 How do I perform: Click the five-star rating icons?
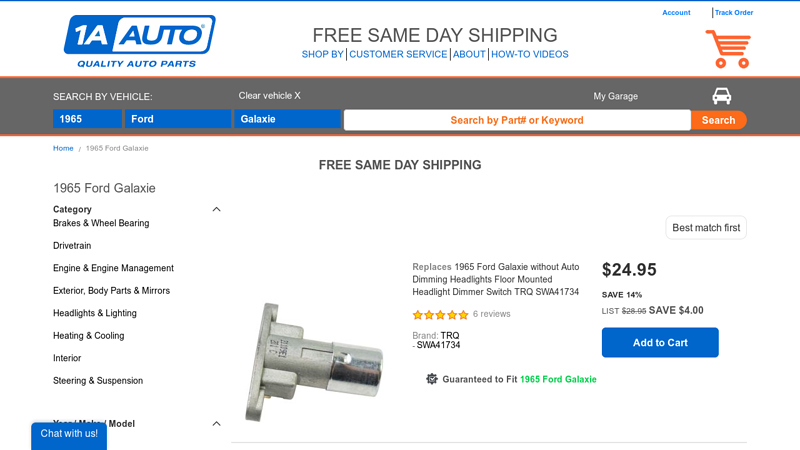click(x=440, y=314)
